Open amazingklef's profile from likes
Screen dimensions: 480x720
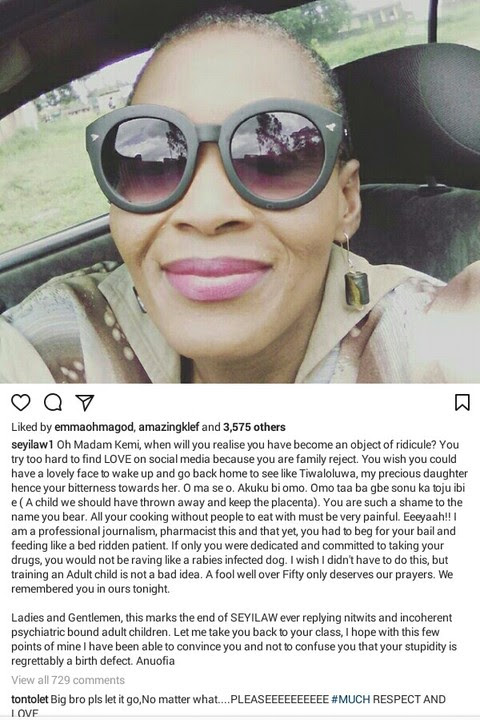tap(169, 427)
